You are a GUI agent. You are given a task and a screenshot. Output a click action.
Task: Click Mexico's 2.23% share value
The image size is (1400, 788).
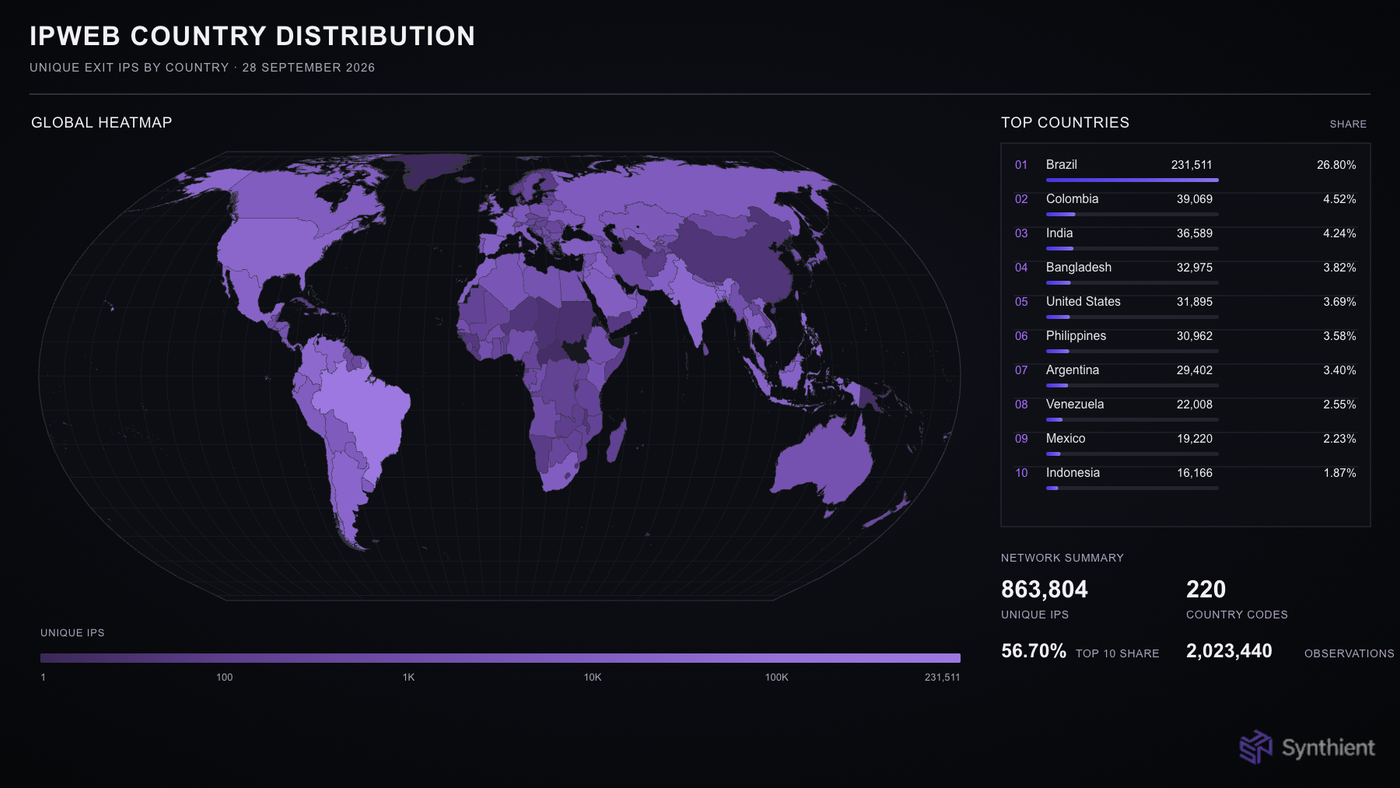tap(1340, 438)
